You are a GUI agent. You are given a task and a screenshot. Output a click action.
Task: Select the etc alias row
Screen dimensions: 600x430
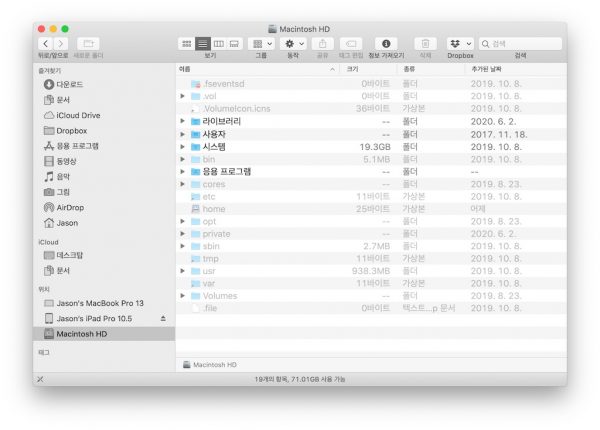pos(371,196)
